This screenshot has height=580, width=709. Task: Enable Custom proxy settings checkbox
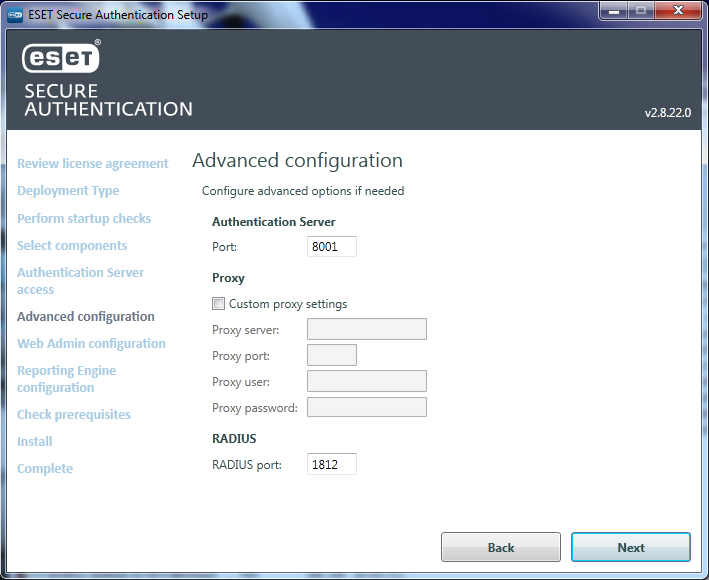(218, 303)
